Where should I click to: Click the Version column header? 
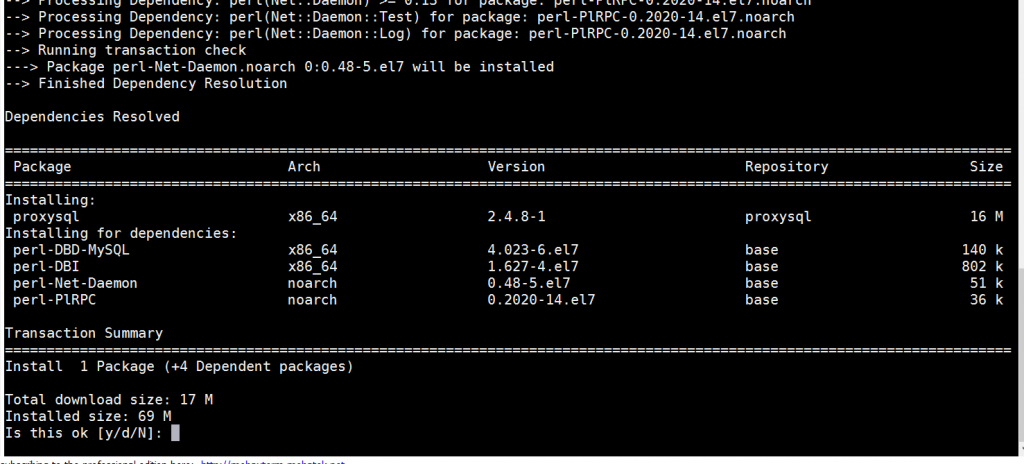pos(516,167)
